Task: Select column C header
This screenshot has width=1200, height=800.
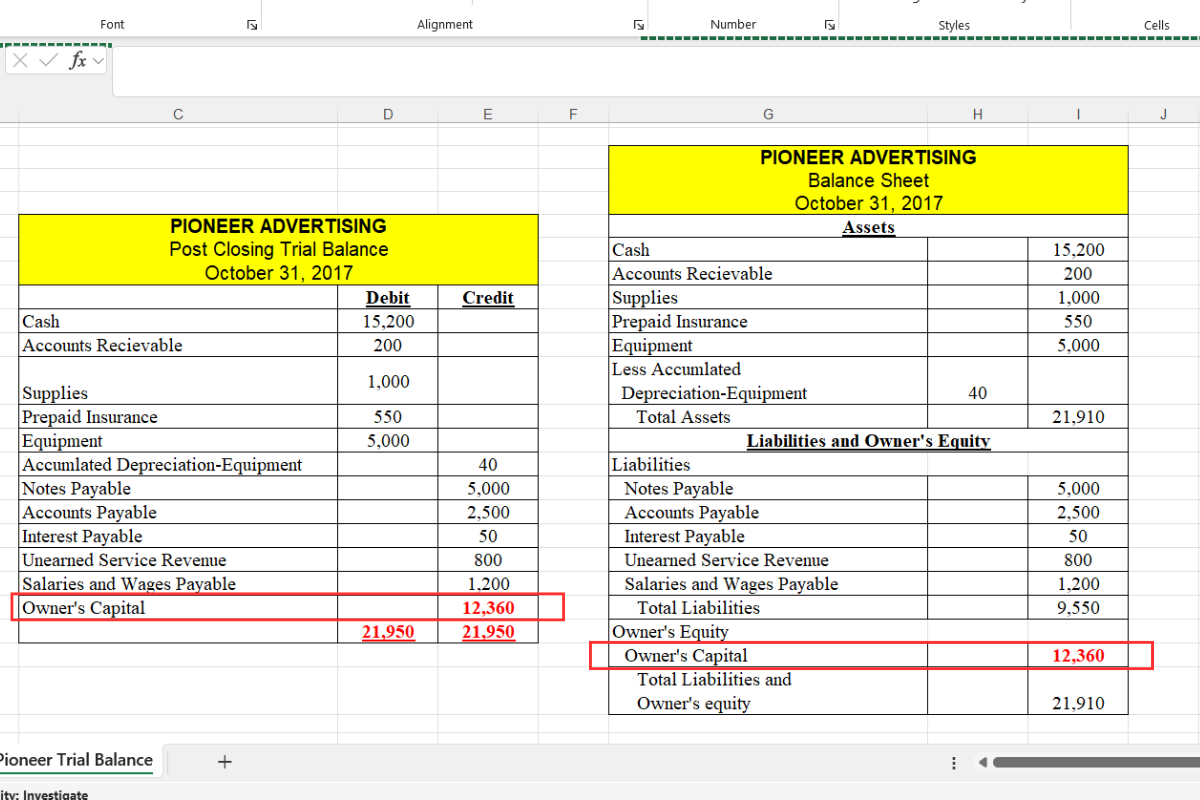Action: coord(178,114)
